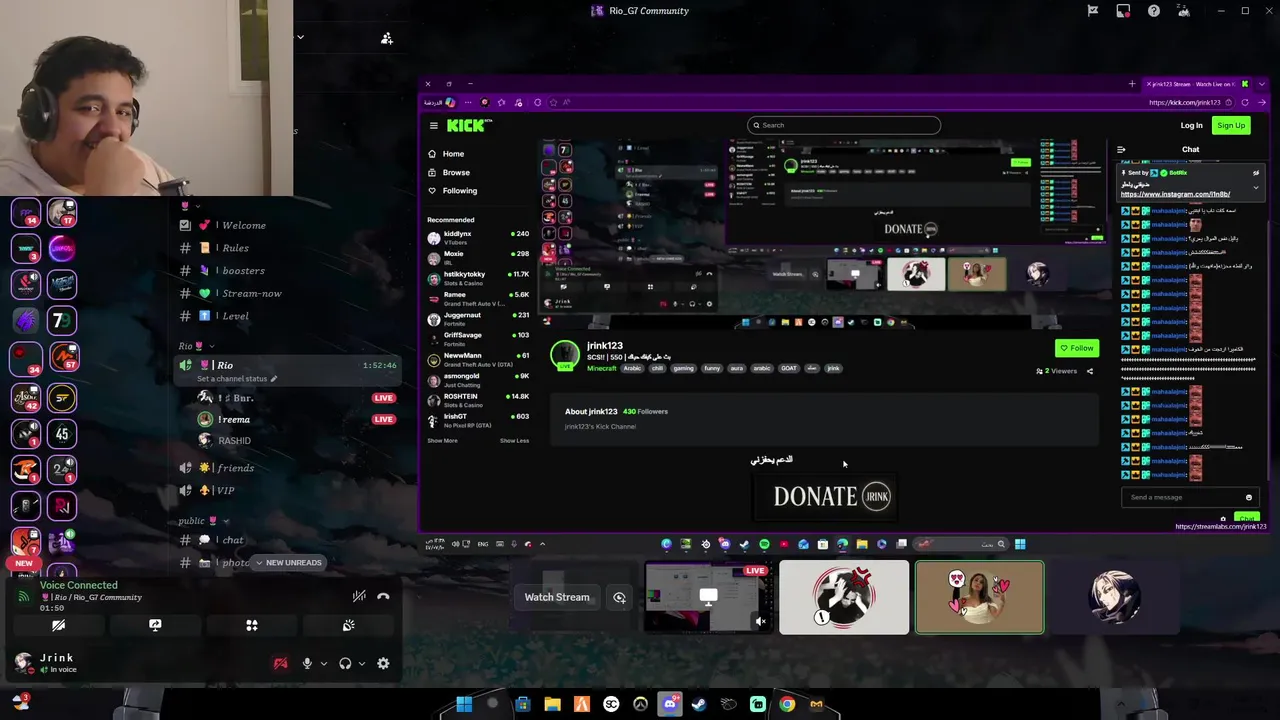1280x720 pixels.
Task: Click green Sign Up button
Action: 1231,125
